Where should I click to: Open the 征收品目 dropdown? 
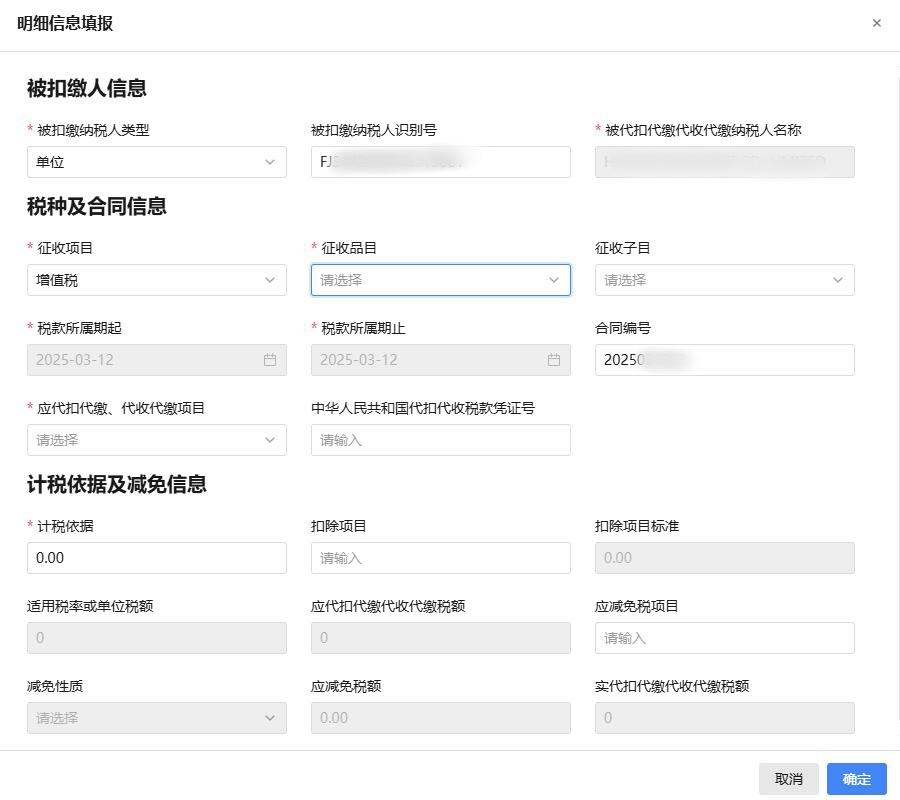[441, 280]
